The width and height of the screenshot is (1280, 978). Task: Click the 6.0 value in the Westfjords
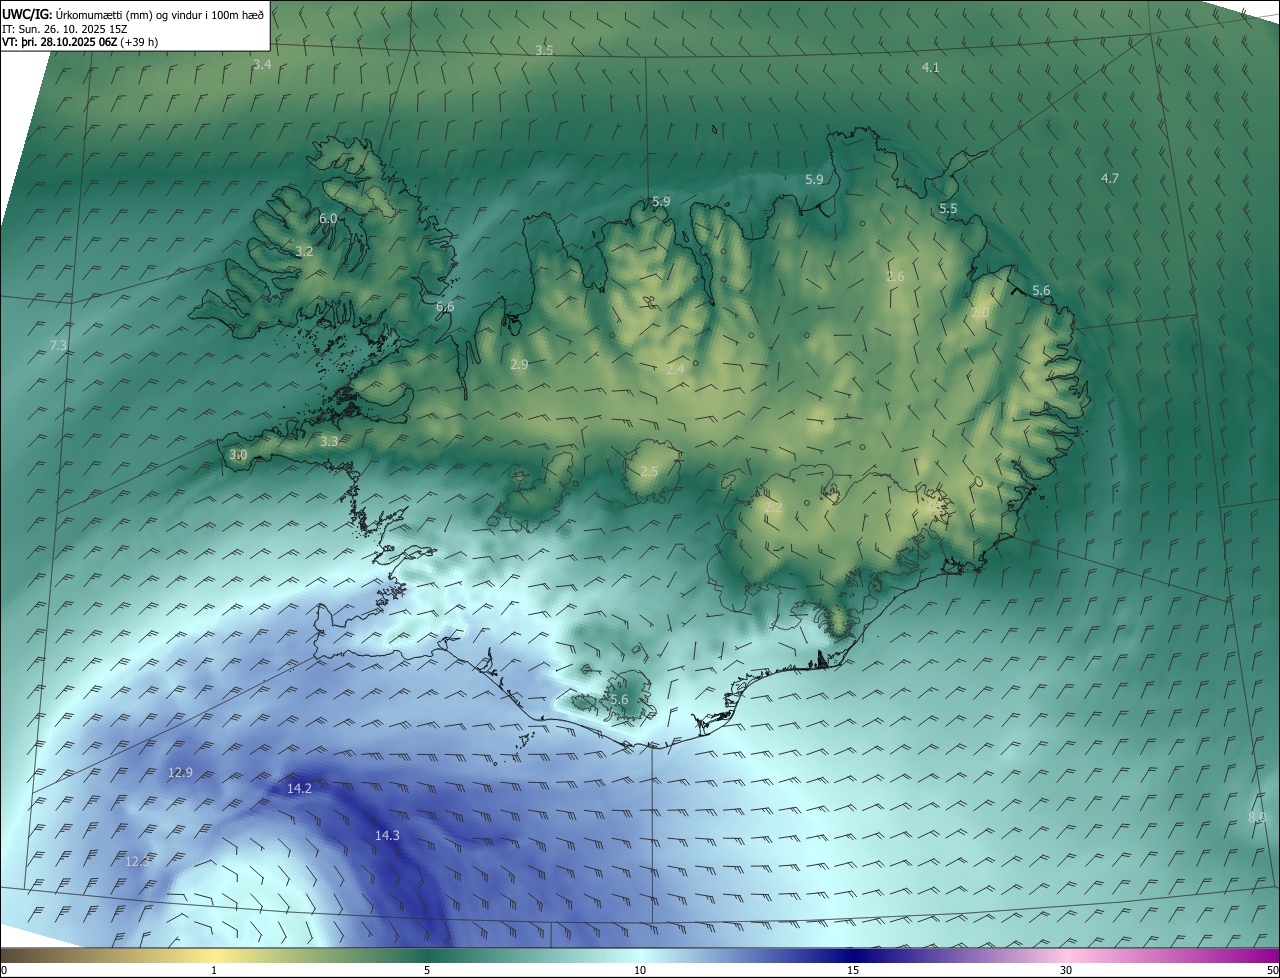328,218
